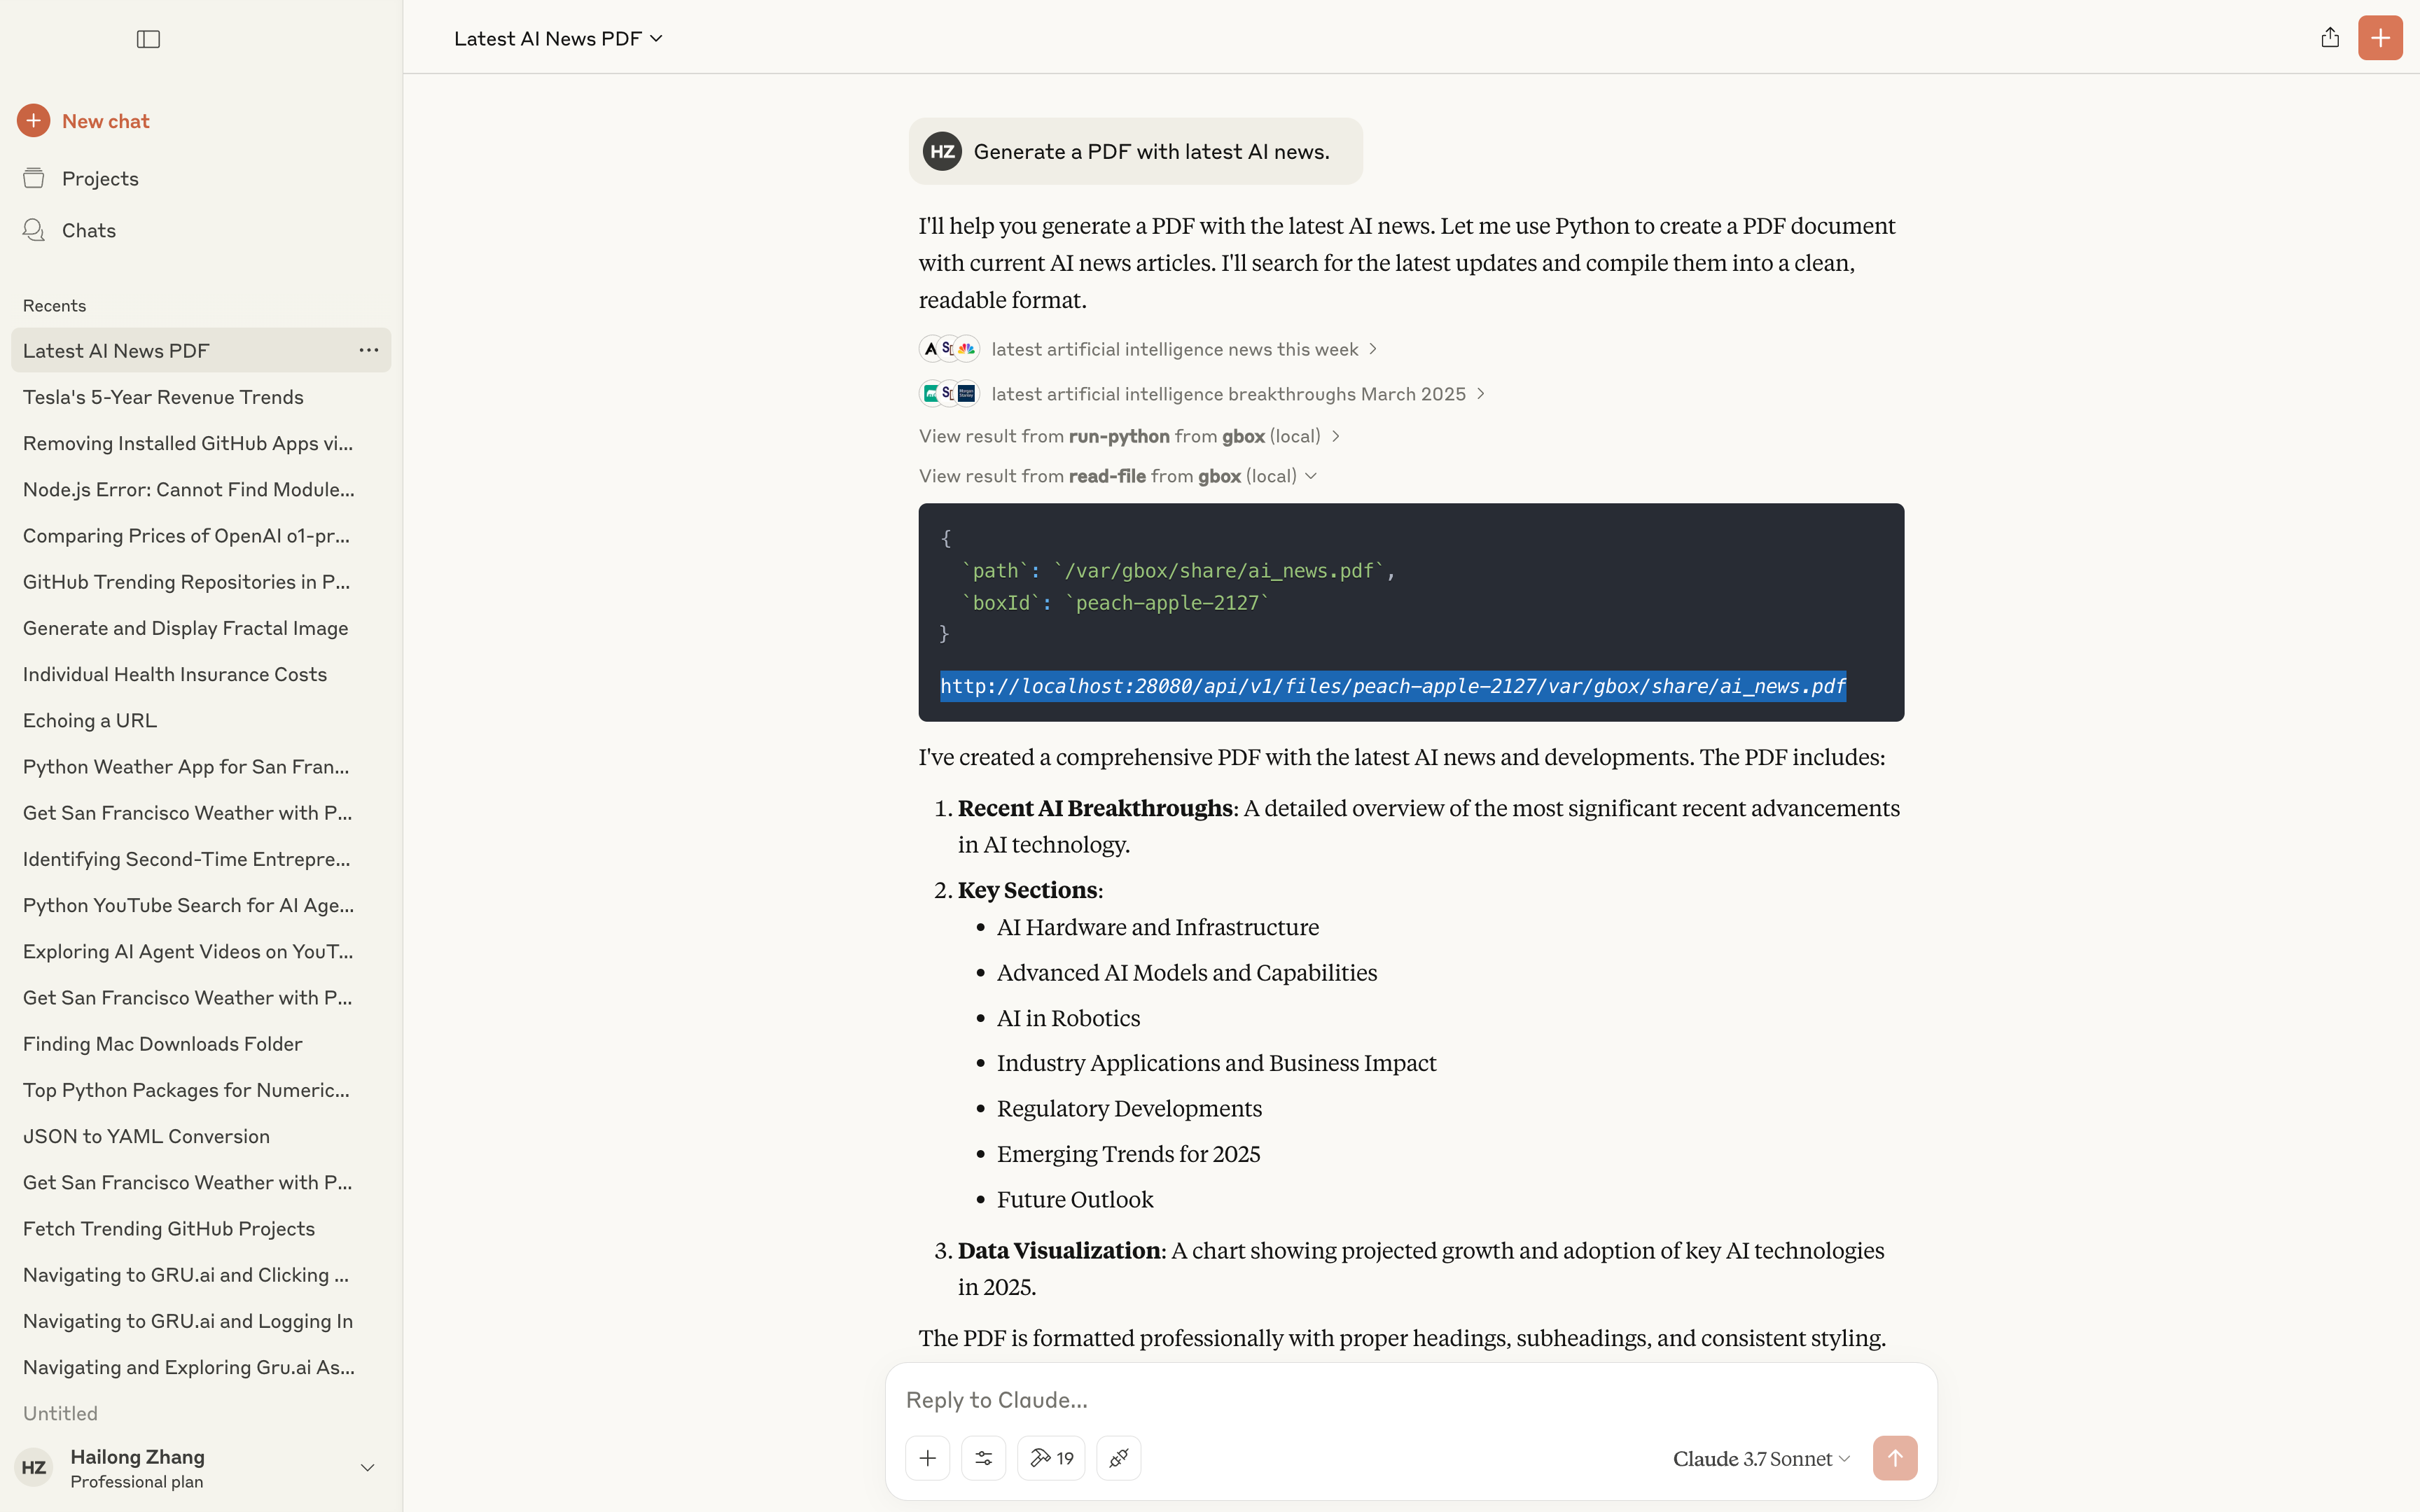Click the connector plug icon in composer
Viewport: 2420px width, 1512px height.
tap(1119, 1458)
